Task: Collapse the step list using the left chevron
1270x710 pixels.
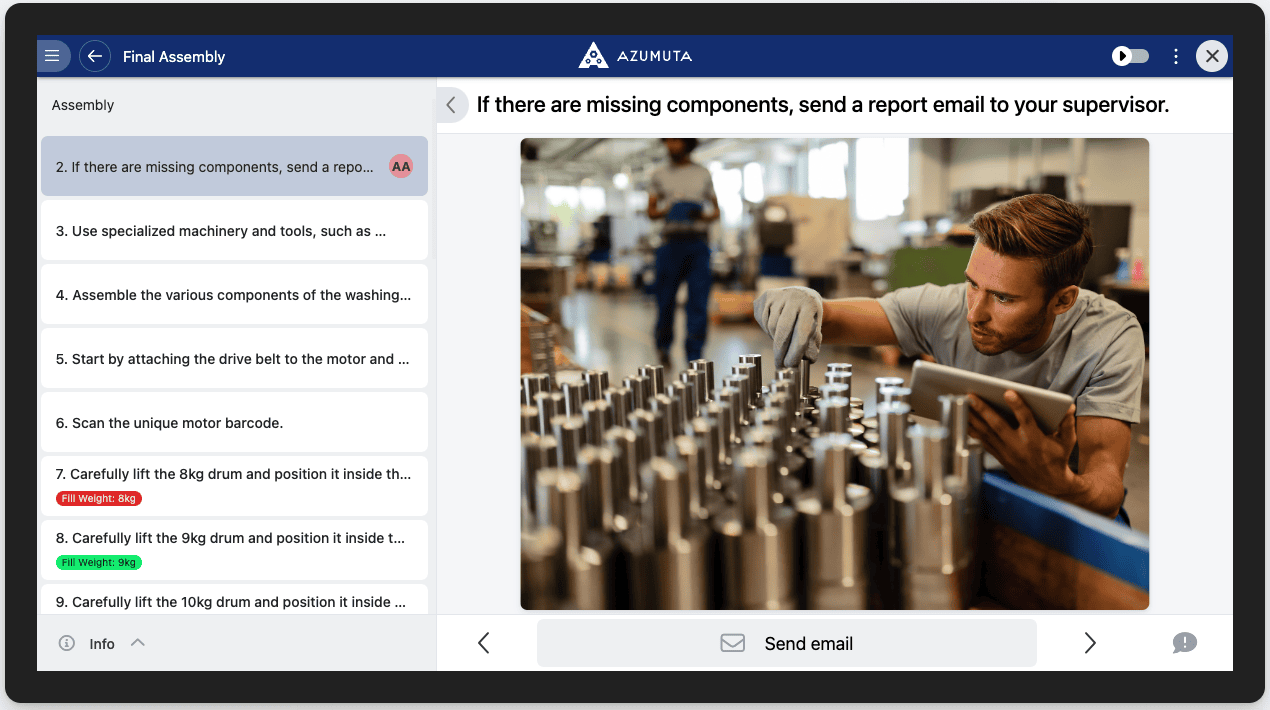Action: coord(451,104)
